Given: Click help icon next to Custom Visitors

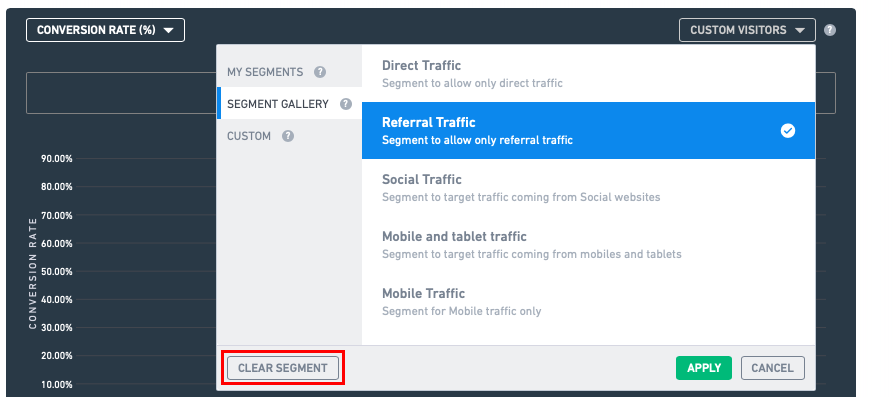Looking at the screenshot, I should (x=830, y=30).
